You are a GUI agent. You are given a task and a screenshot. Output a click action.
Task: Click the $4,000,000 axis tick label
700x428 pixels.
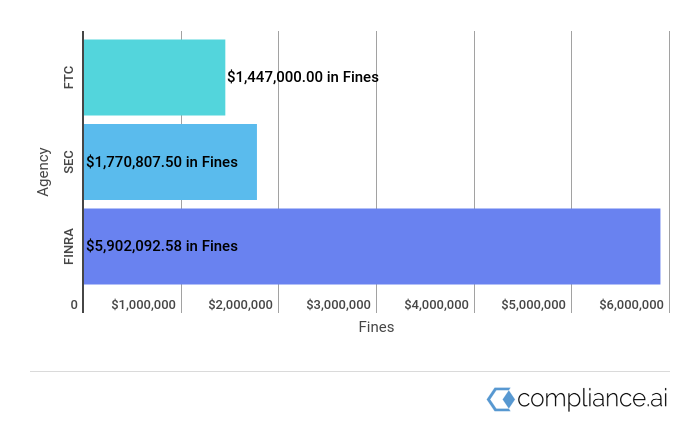pos(436,305)
